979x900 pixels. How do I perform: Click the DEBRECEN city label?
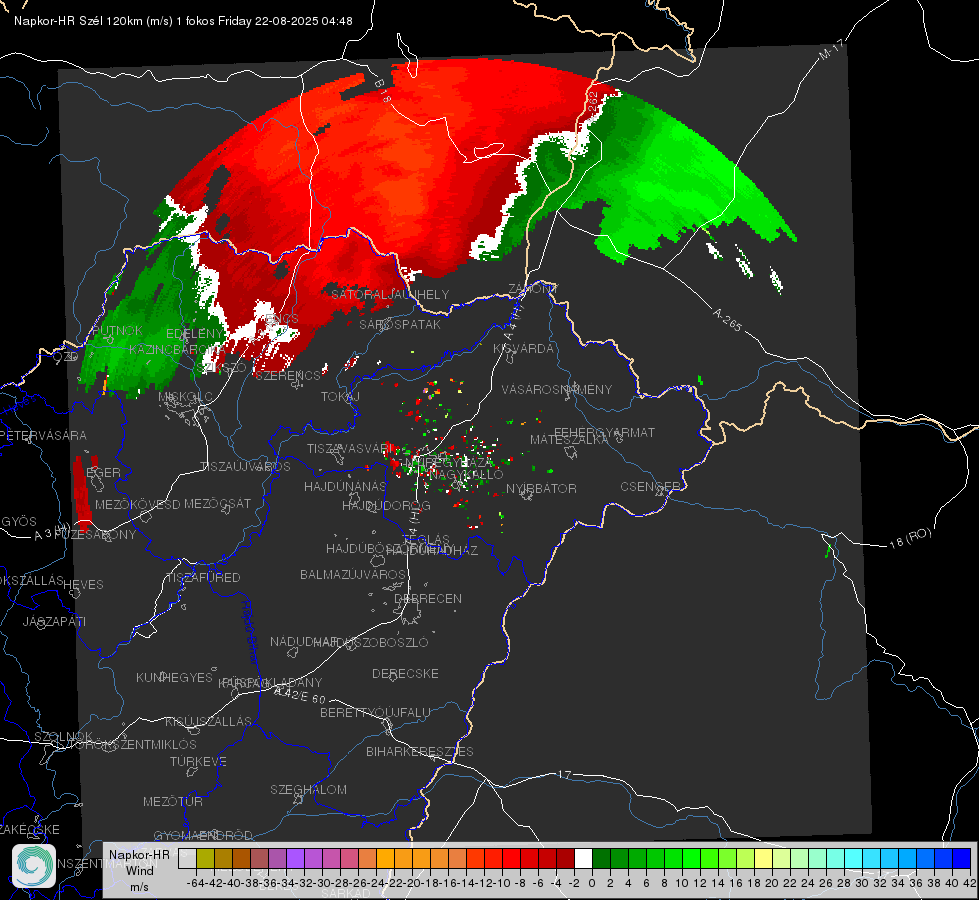point(428,598)
